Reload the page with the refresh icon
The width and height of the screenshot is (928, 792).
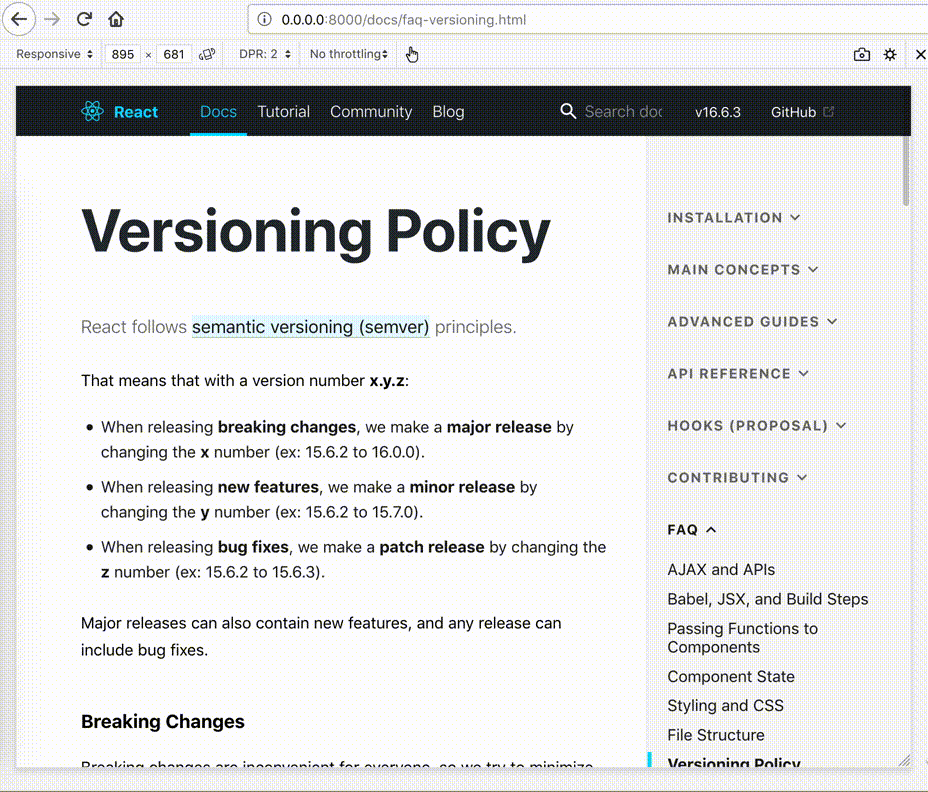coord(84,20)
